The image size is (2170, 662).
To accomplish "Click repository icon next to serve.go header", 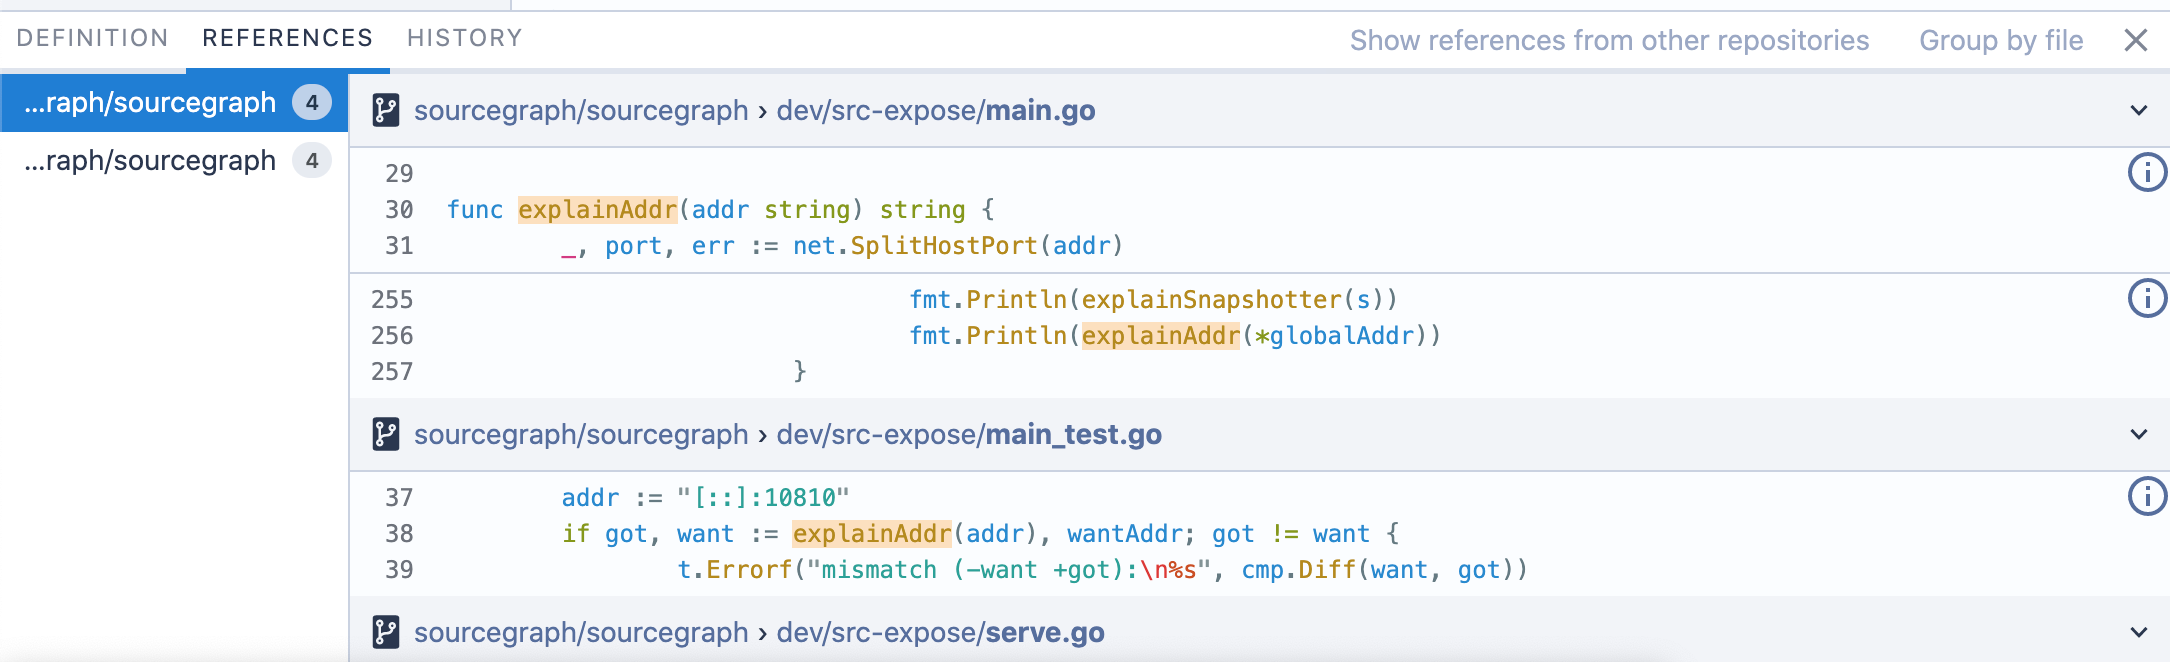I will 386,632.
